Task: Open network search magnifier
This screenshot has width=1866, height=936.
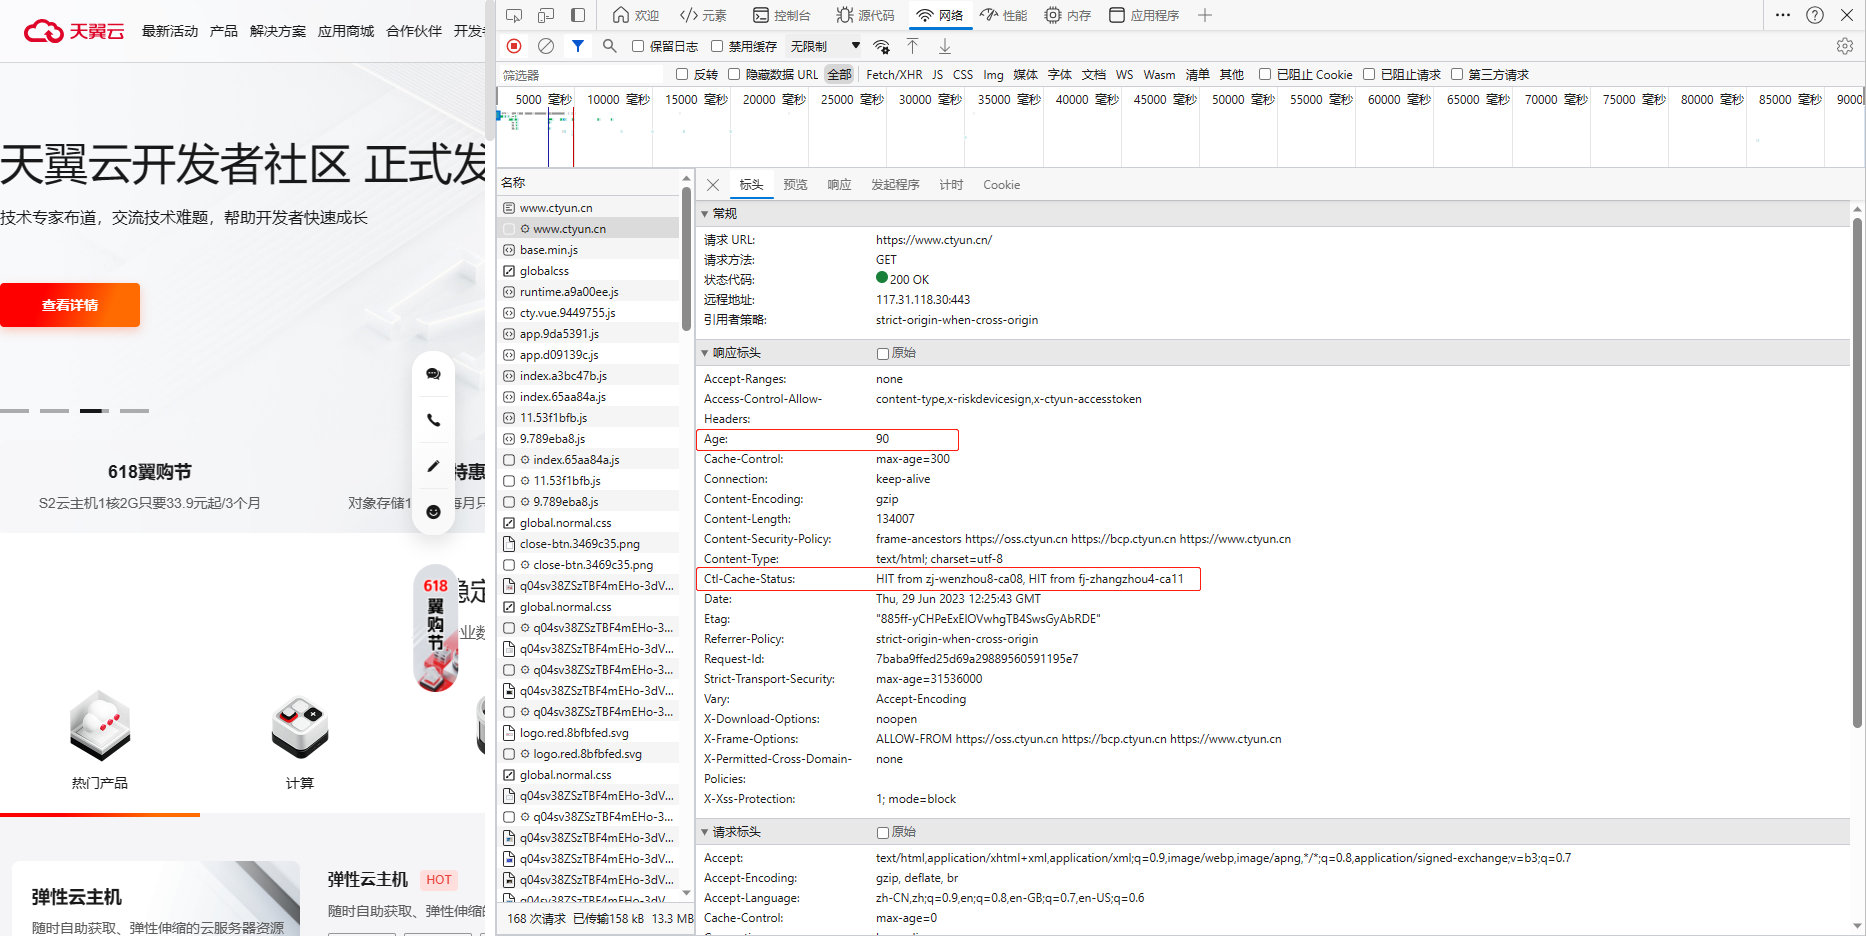Action: pos(610,46)
